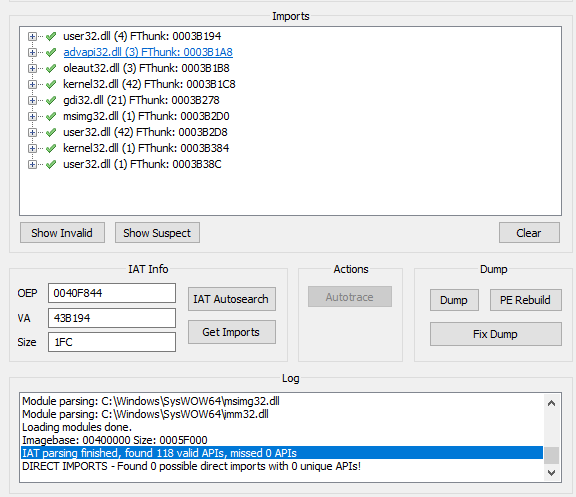Select the highlighted advapi32.dll import link
The image size is (576, 497).
pos(148,52)
